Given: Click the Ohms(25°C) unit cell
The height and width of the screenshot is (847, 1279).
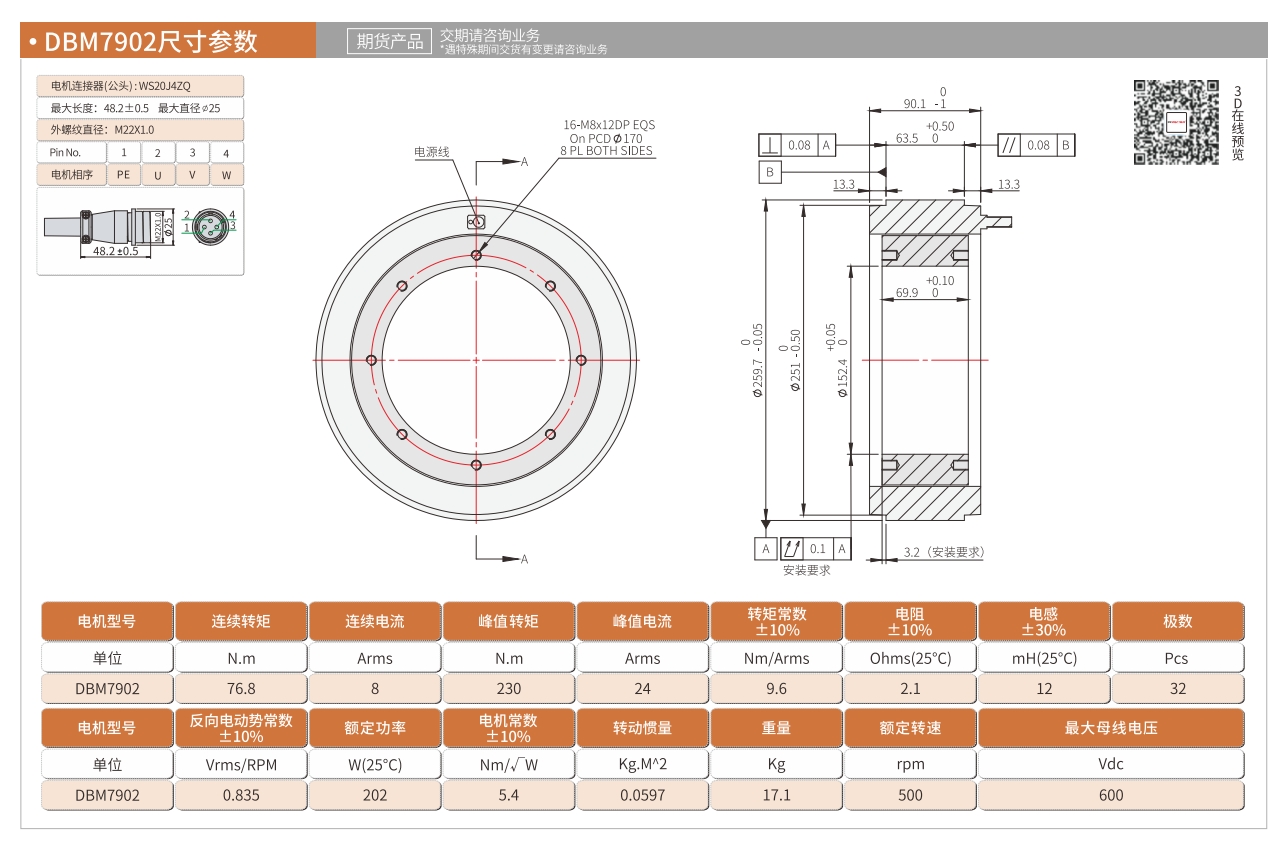Looking at the screenshot, I should coord(911,658).
